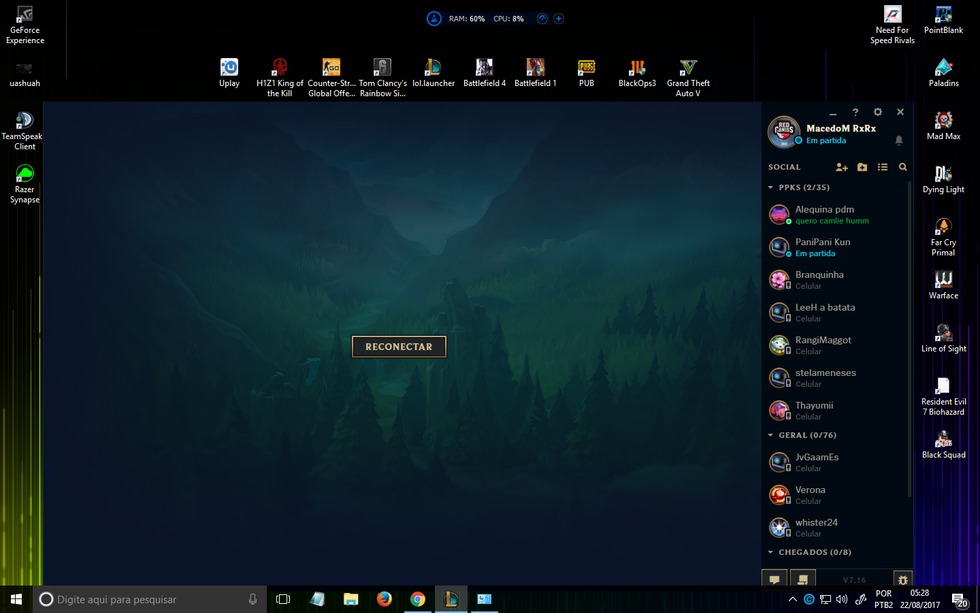Select Resident Evil 7 Biohazard shortcut
Screen dimensions: 980x613
pyautogui.click(x=943, y=397)
